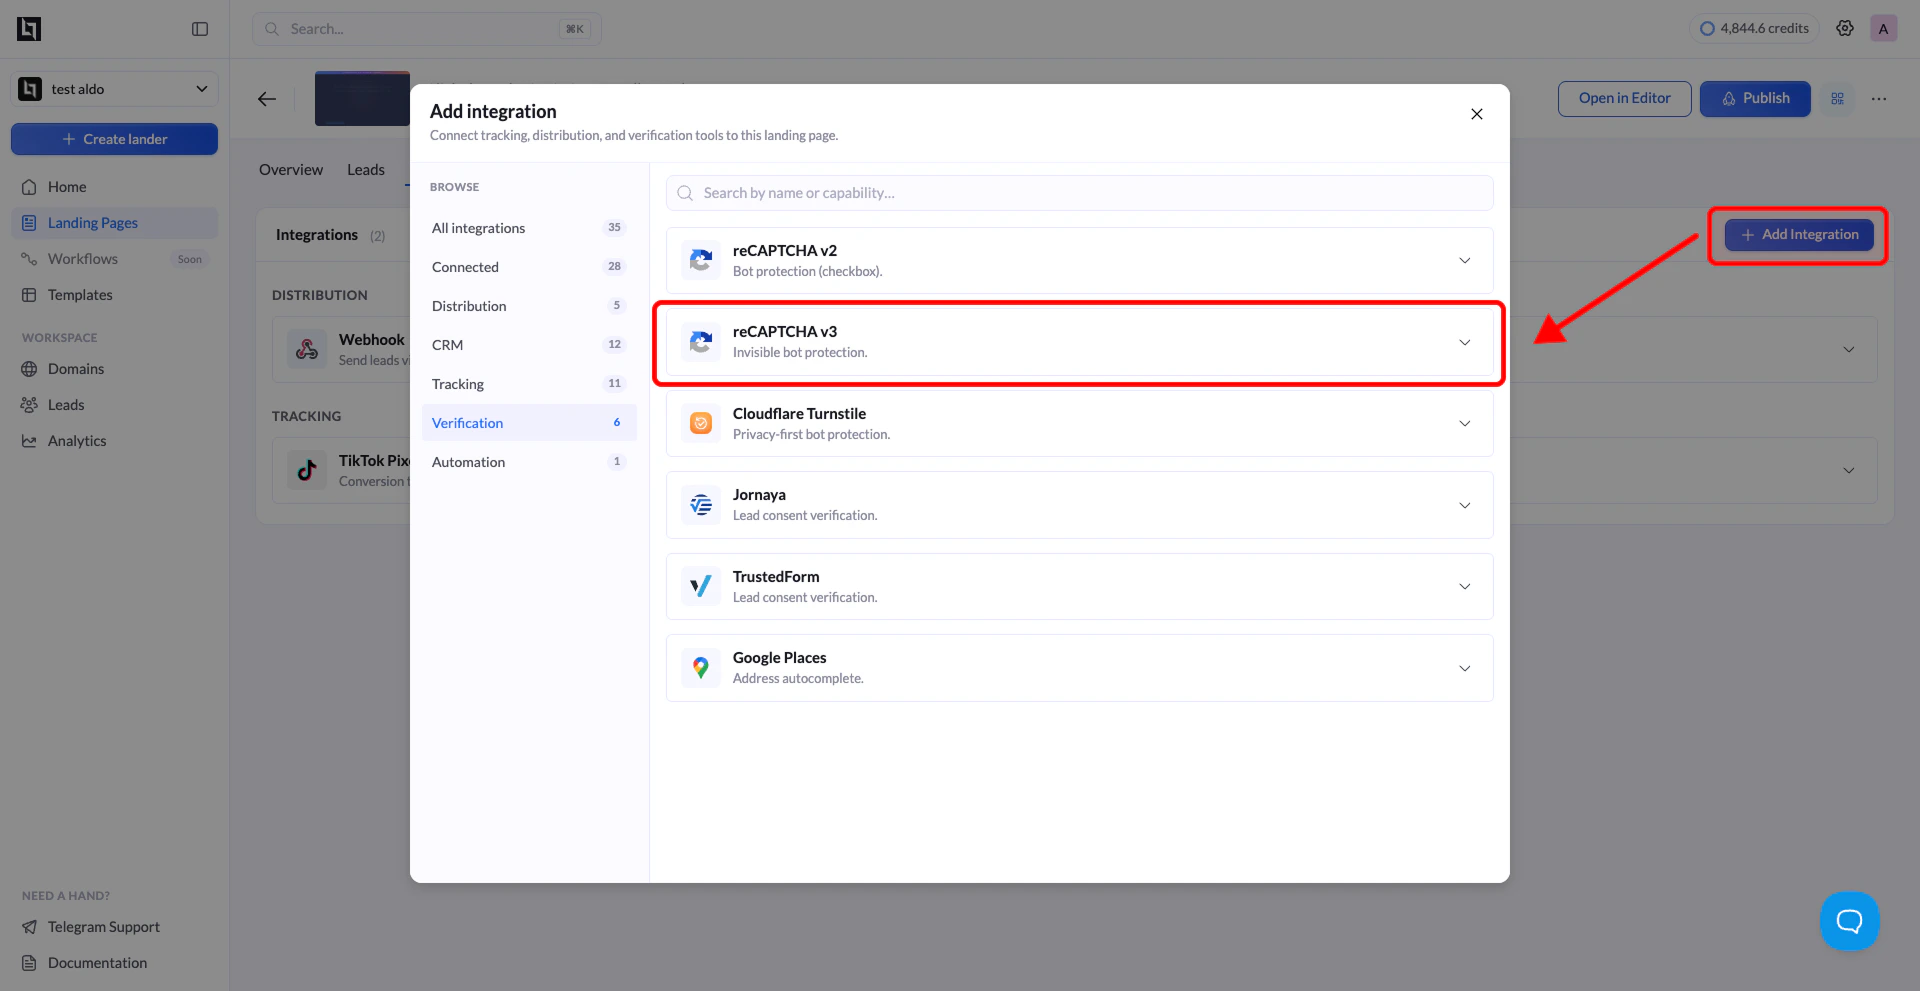
Task: Click the 'reCAPTCHA v2' title text
Action: 785,250
